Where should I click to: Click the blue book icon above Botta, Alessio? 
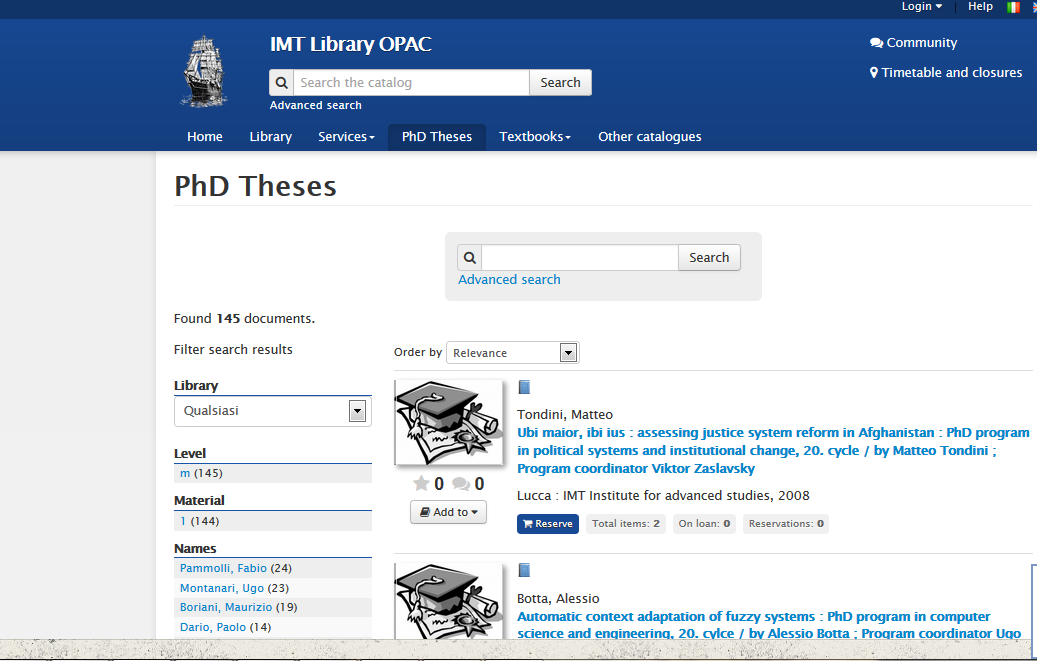(x=524, y=570)
